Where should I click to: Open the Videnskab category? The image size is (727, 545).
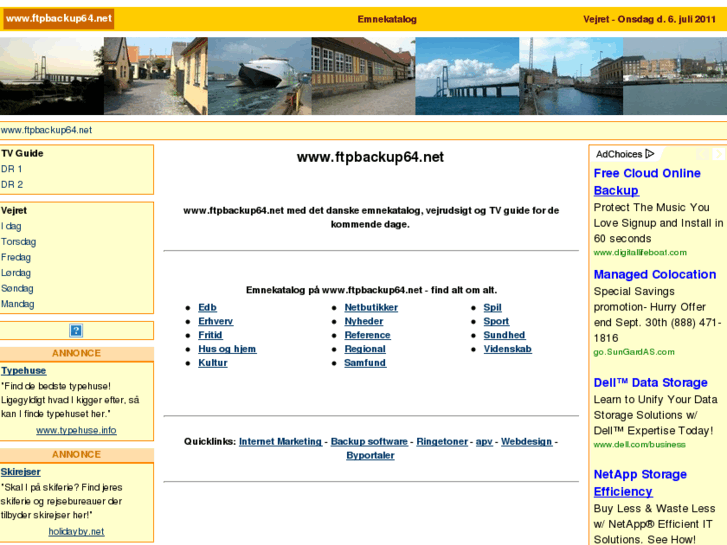click(x=507, y=349)
